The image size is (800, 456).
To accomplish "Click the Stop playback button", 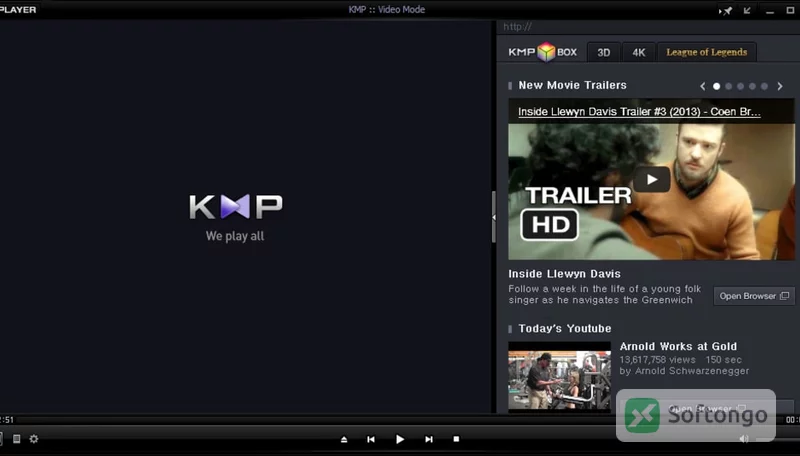I will (x=456, y=439).
